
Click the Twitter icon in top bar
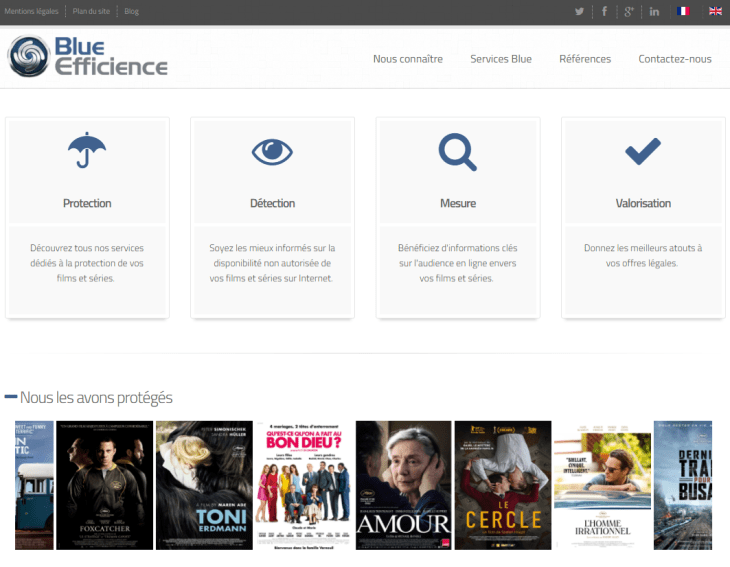(x=579, y=12)
